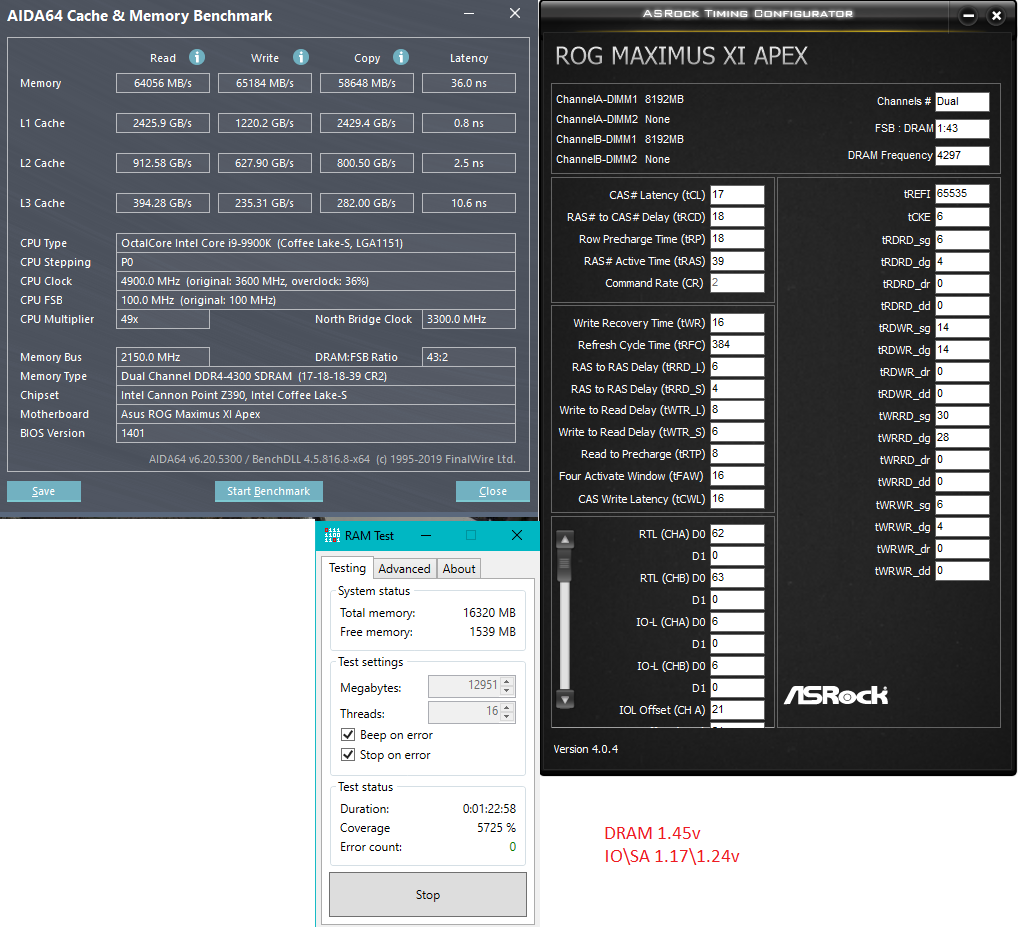Close the RAM Test window
1018x927 pixels.
tap(517, 535)
